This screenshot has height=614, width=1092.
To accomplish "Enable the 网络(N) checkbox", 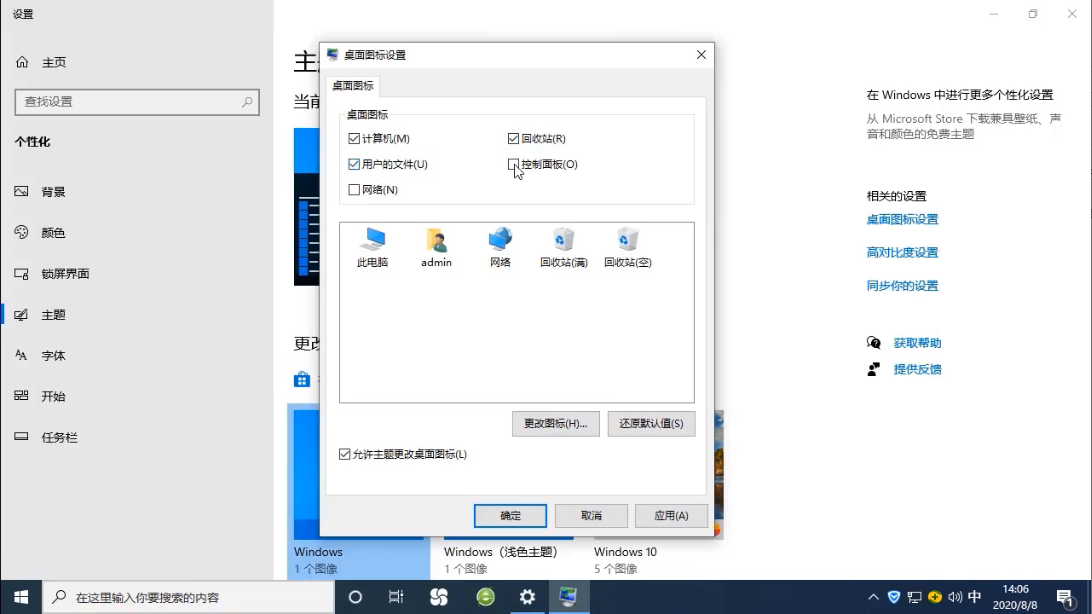I will [x=354, y=189].
